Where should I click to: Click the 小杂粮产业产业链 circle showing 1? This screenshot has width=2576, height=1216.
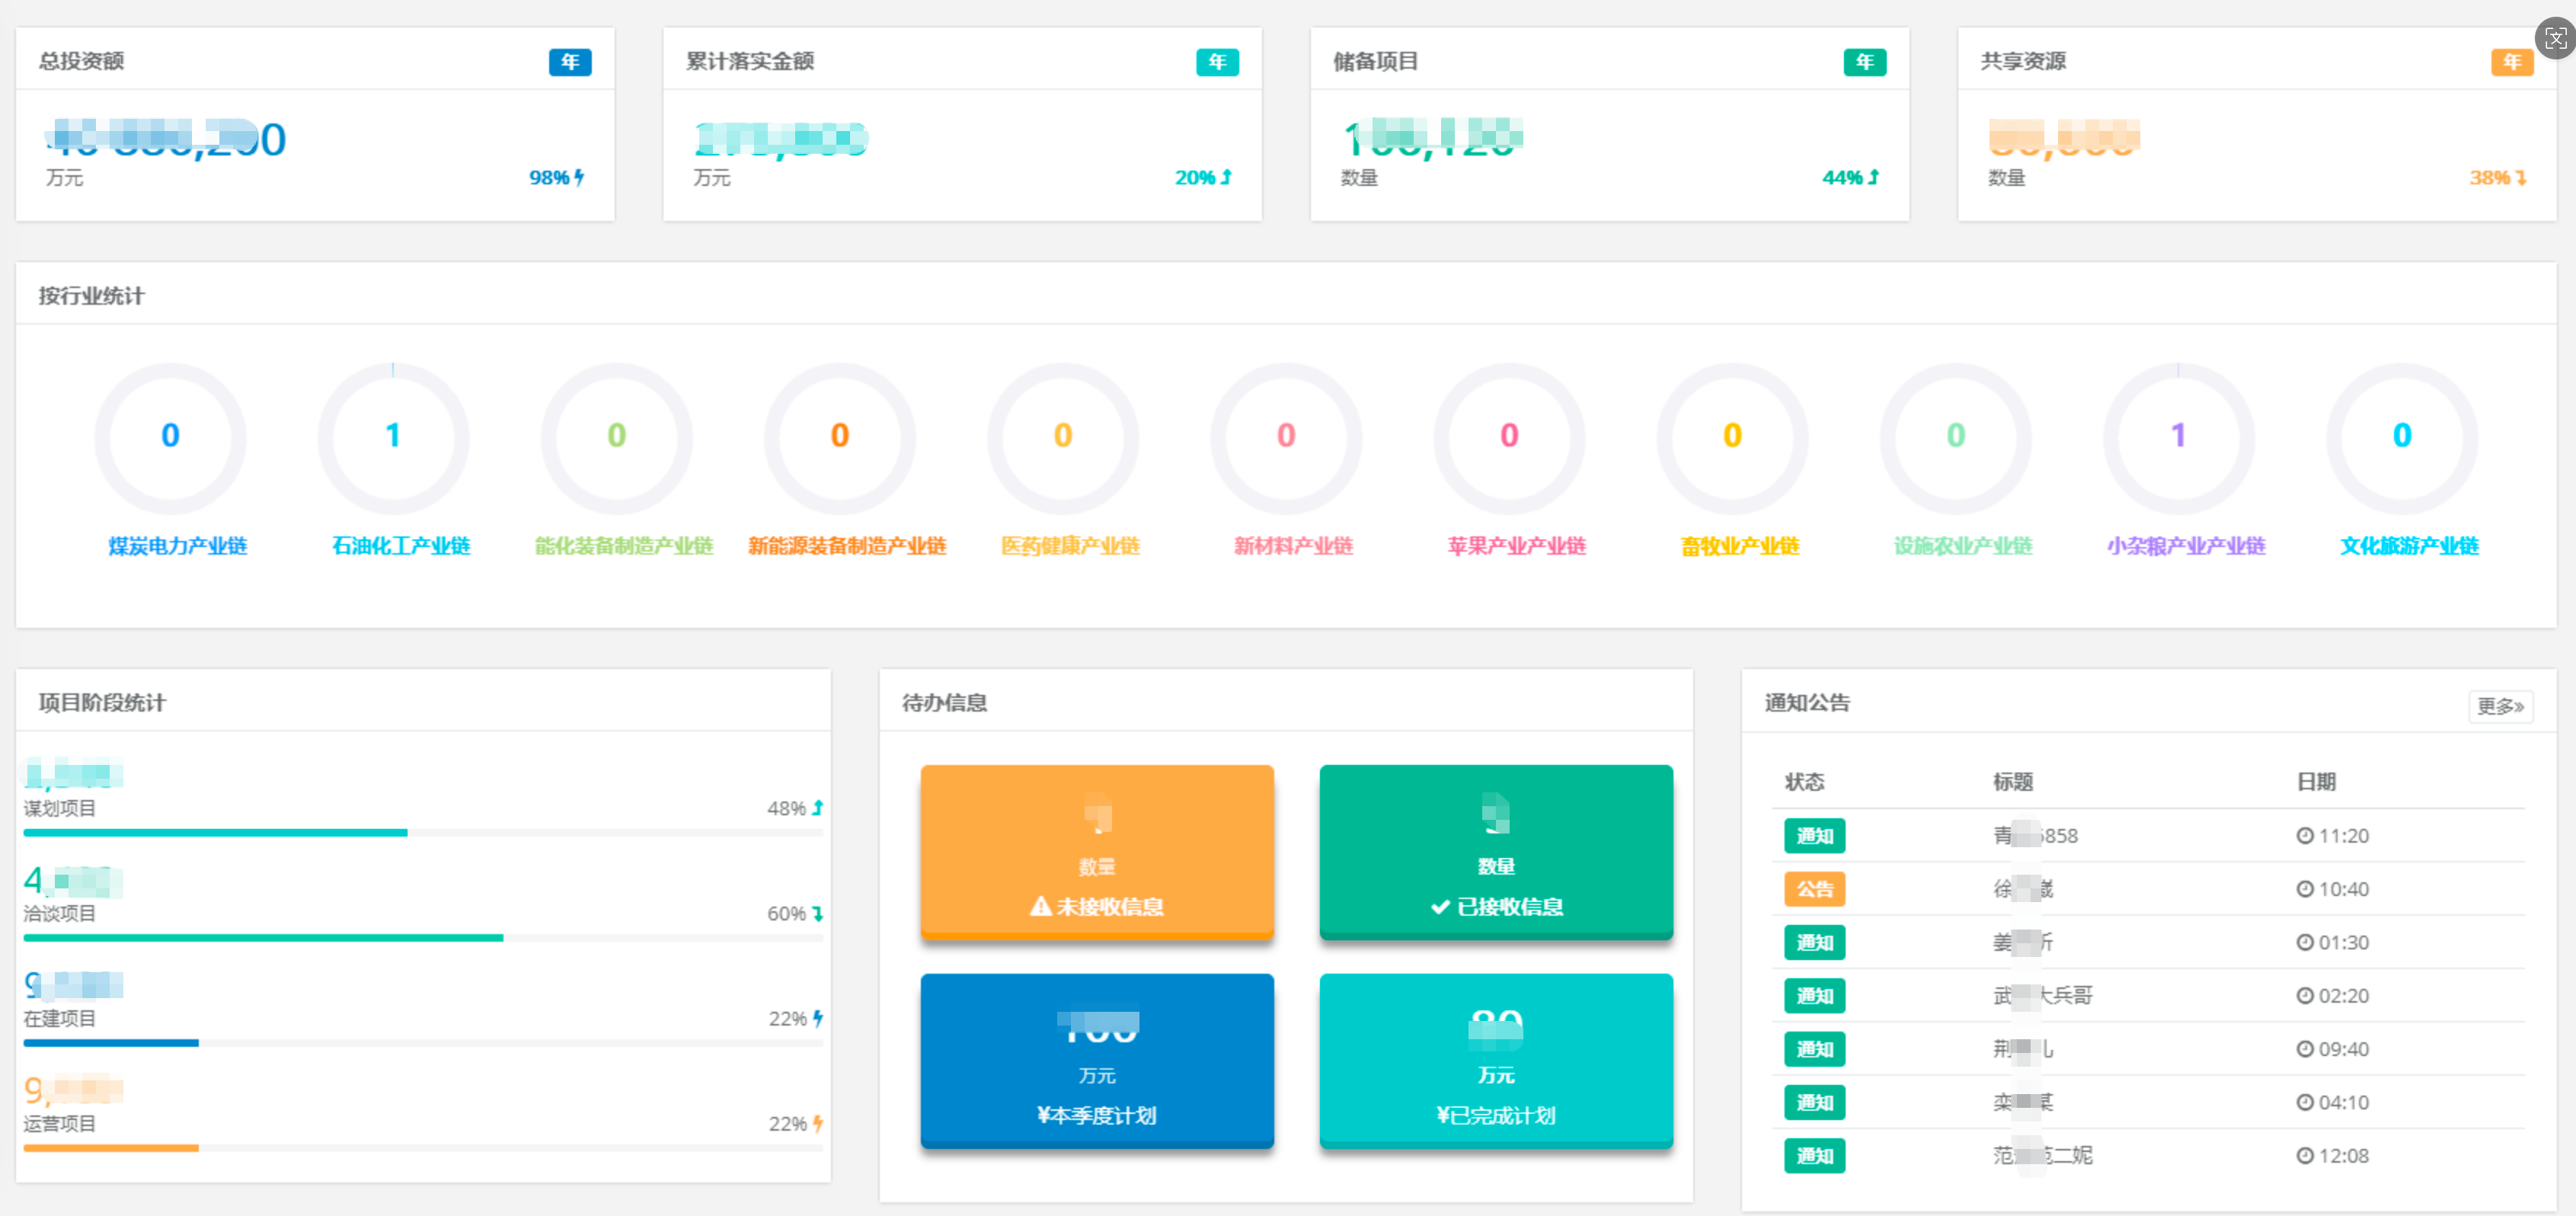[2178, 437]
